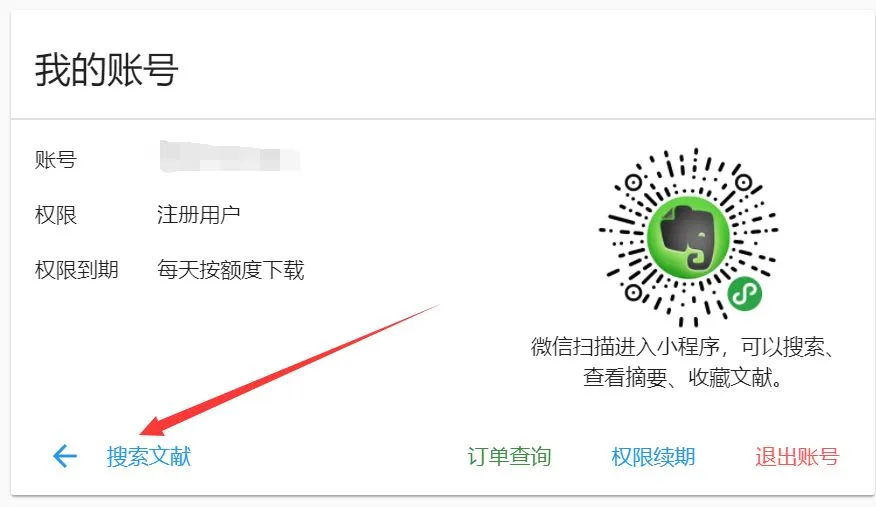Click the 账号 field label
Screen dimensions: 876x507
(55, 160)
